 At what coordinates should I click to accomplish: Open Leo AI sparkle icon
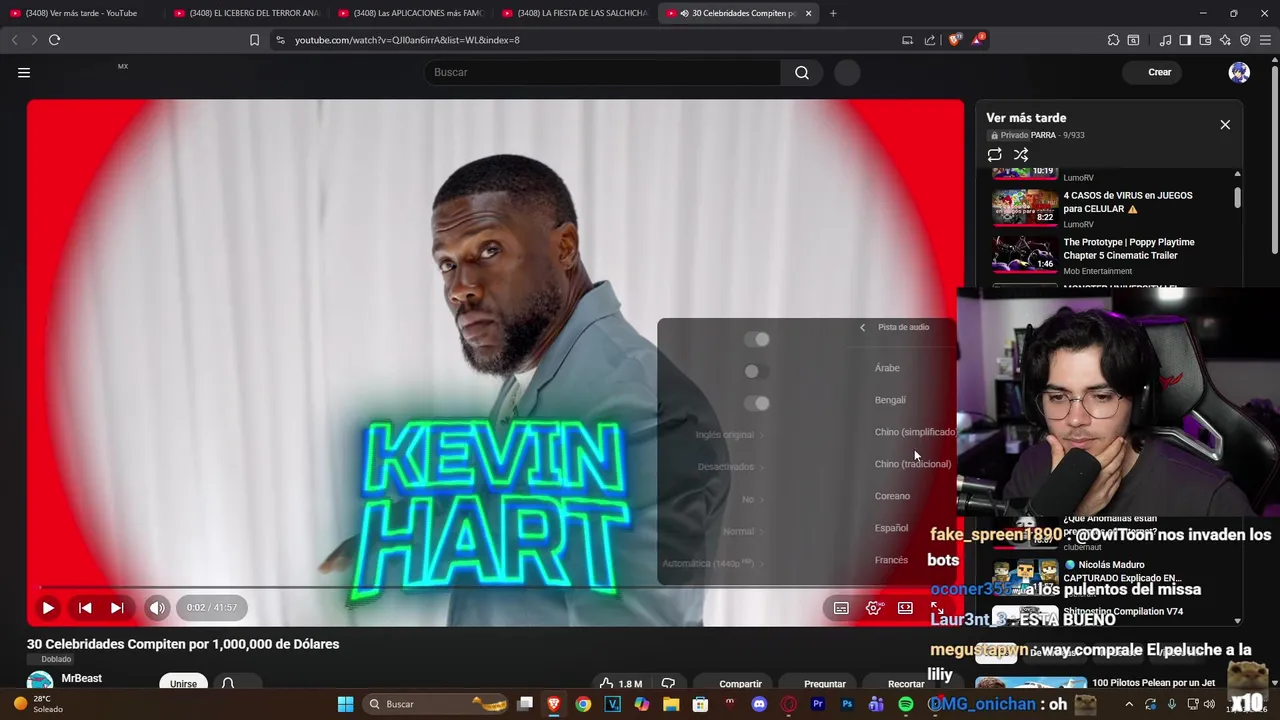tap(1225, 40)
